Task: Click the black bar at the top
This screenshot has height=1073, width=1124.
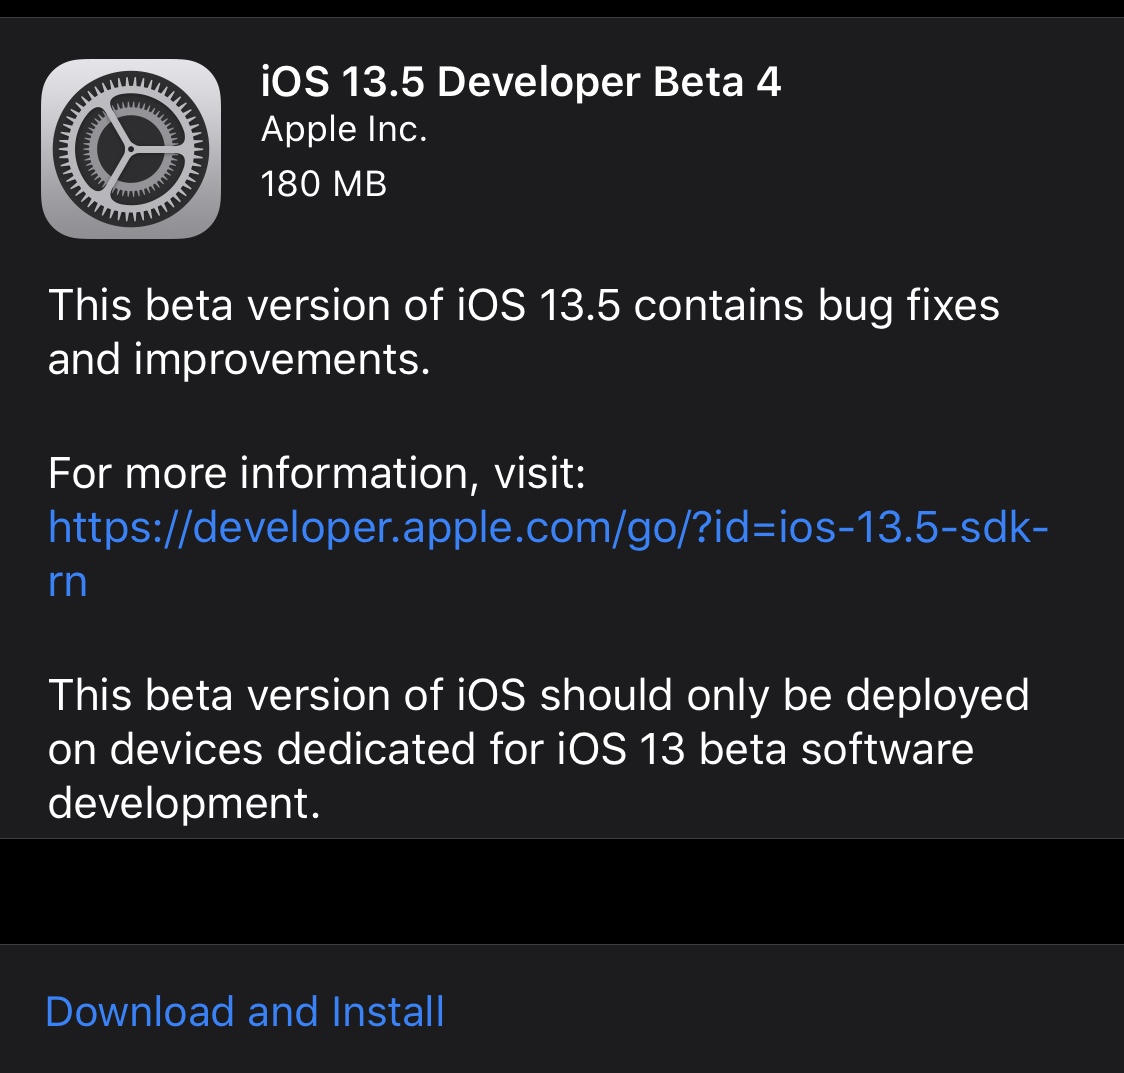Action: [562, 8]
